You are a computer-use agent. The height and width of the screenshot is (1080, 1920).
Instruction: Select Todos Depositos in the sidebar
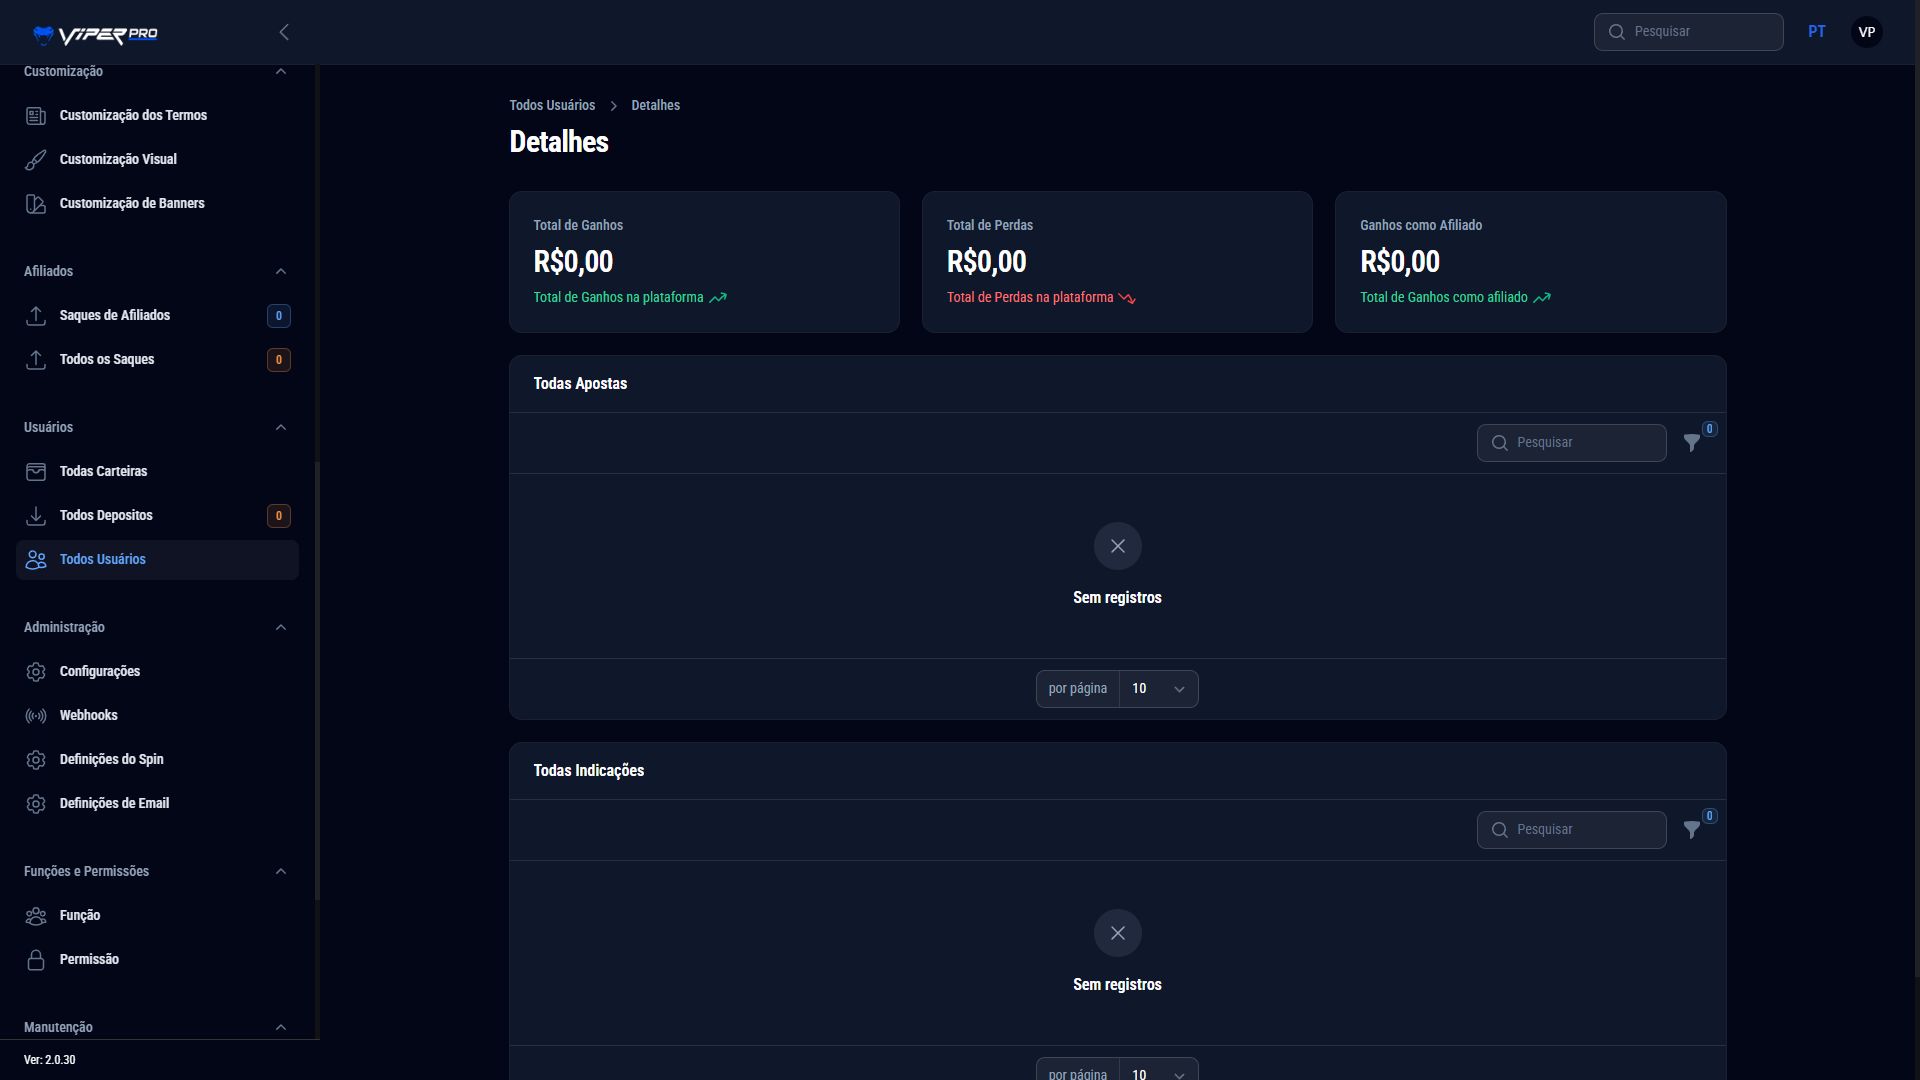(x=106, y=516)
